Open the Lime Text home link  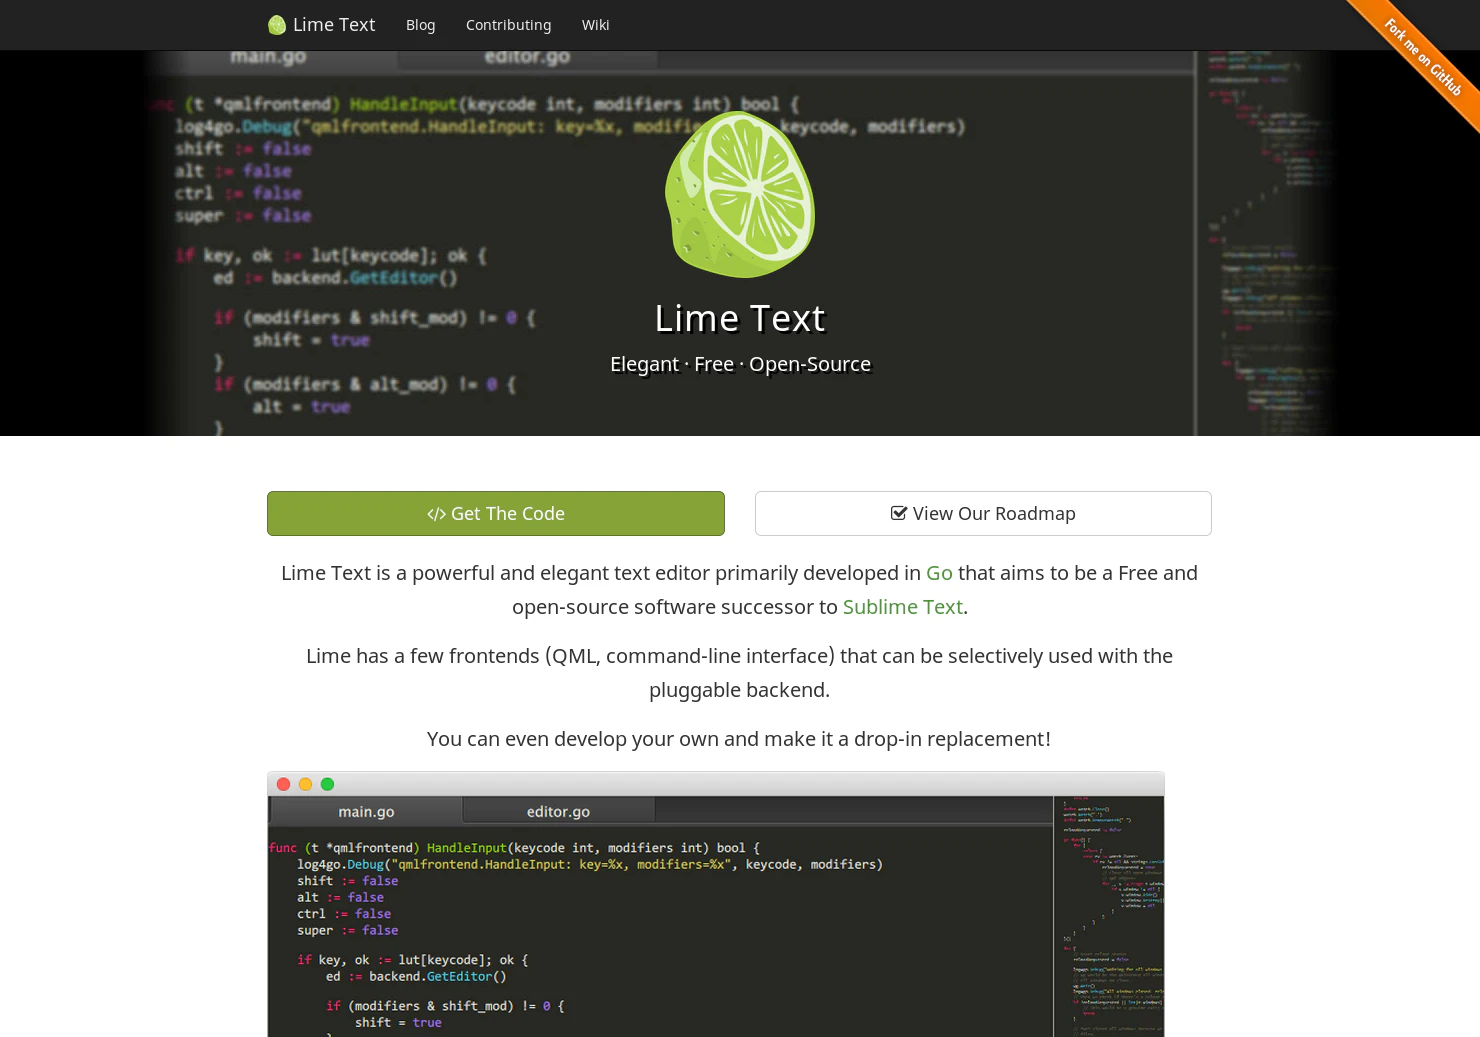pyautogui.click(x=322, y=25)
